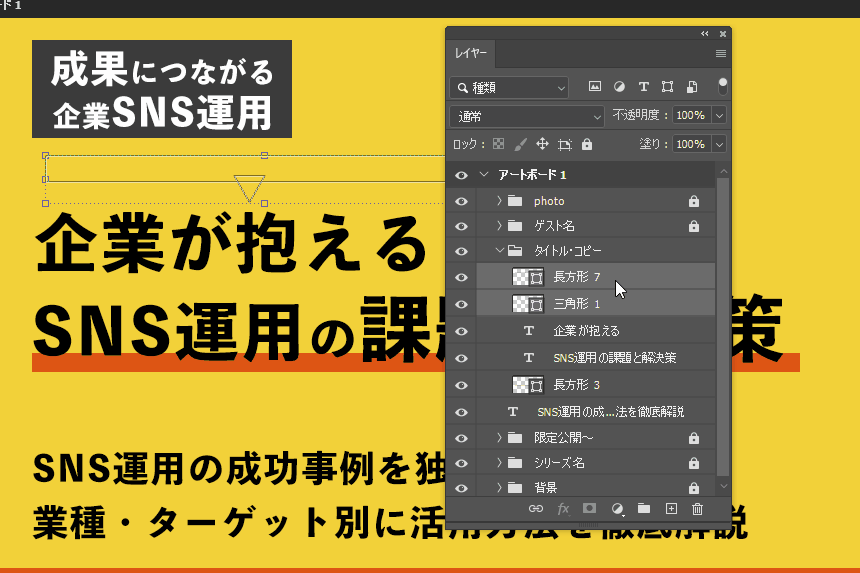
Task: Create new fill or adjustment layer
Action: tap(618, 509)
